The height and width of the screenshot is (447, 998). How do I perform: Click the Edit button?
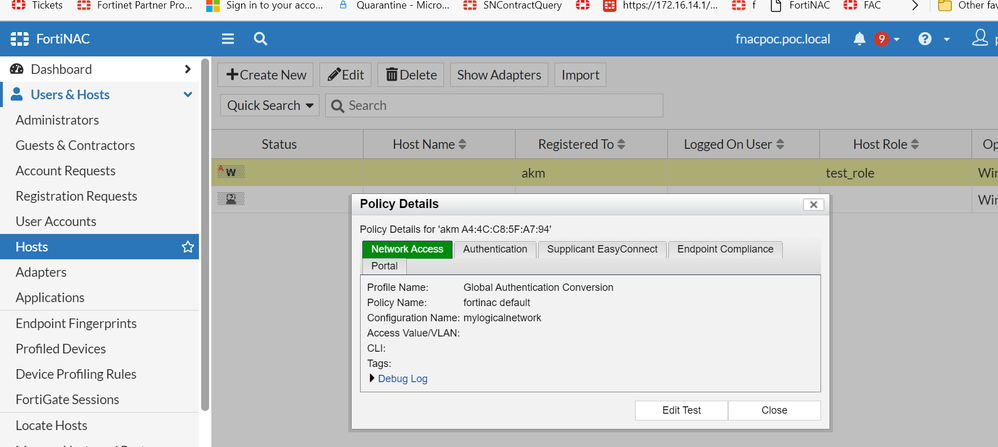[346, 74]
